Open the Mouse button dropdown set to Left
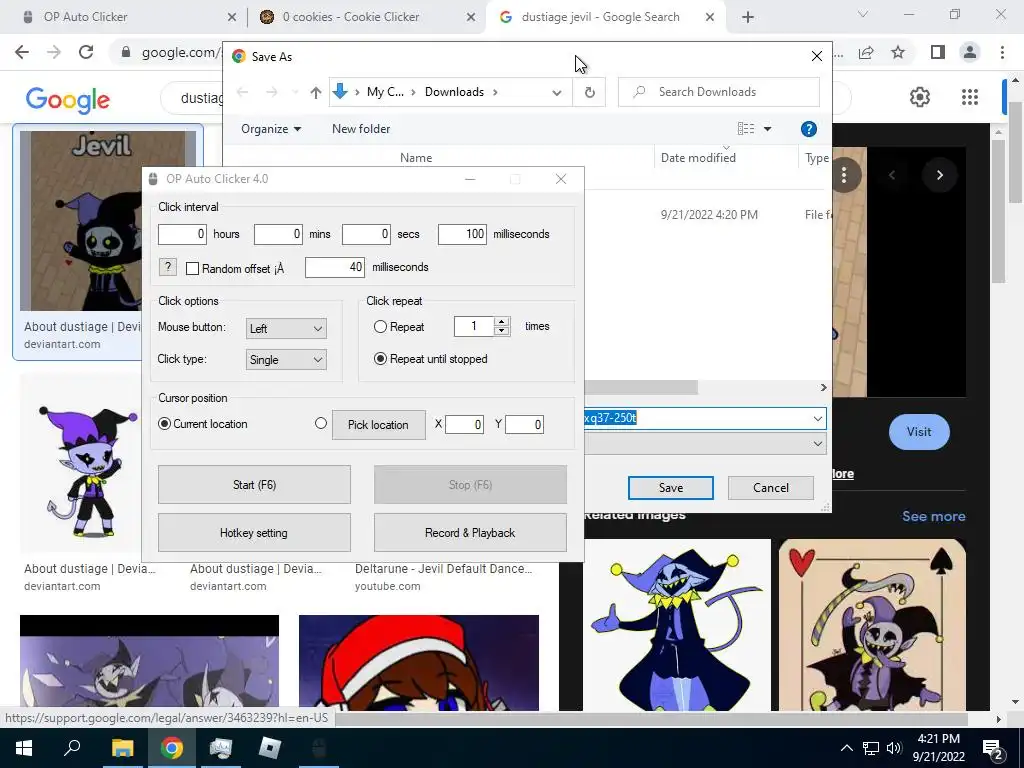 [286, 328]
